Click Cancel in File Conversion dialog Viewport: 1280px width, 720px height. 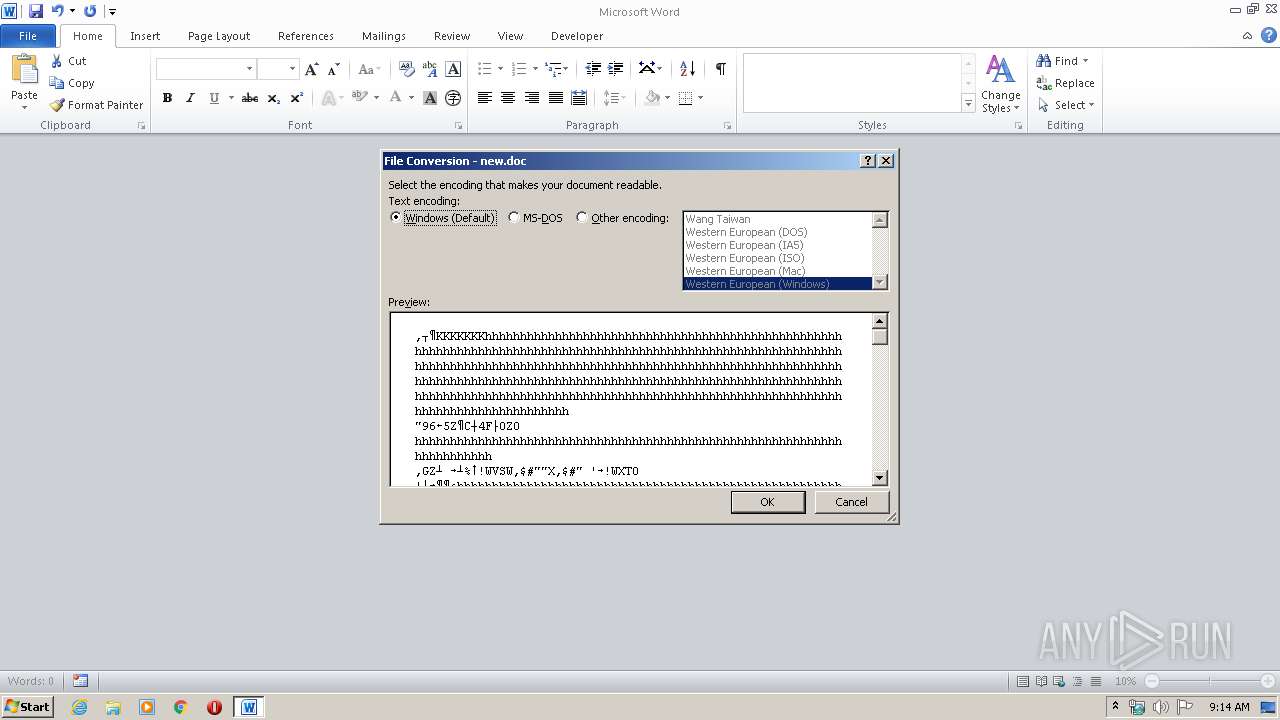pos(851,502)
